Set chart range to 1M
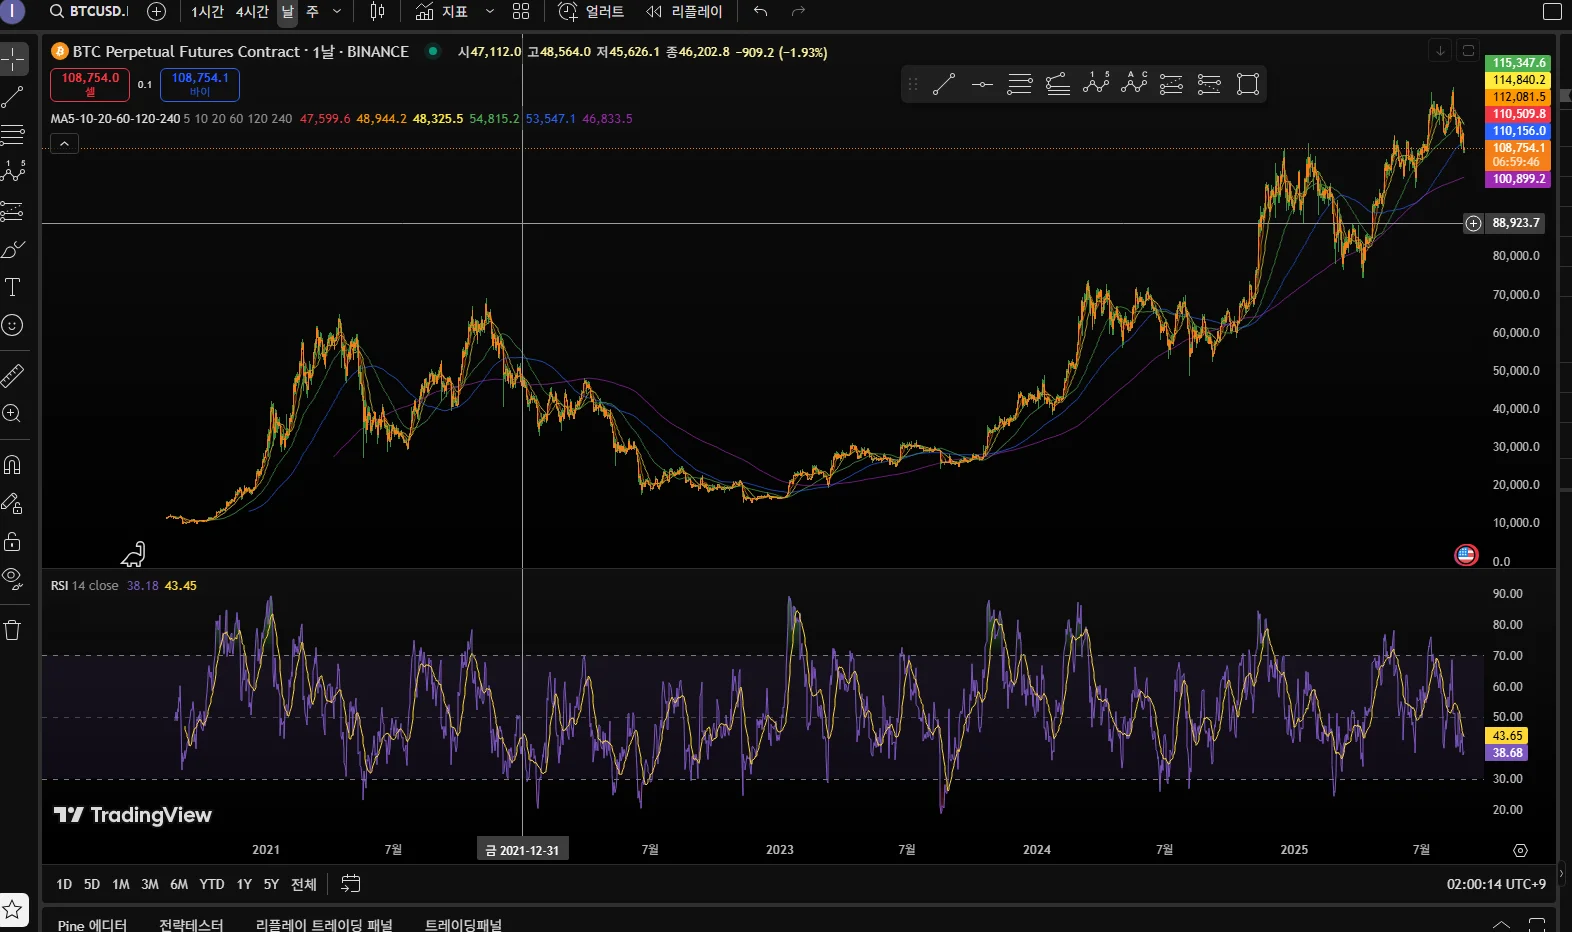This screenshot has width=1572, height=932. [121, 884]
